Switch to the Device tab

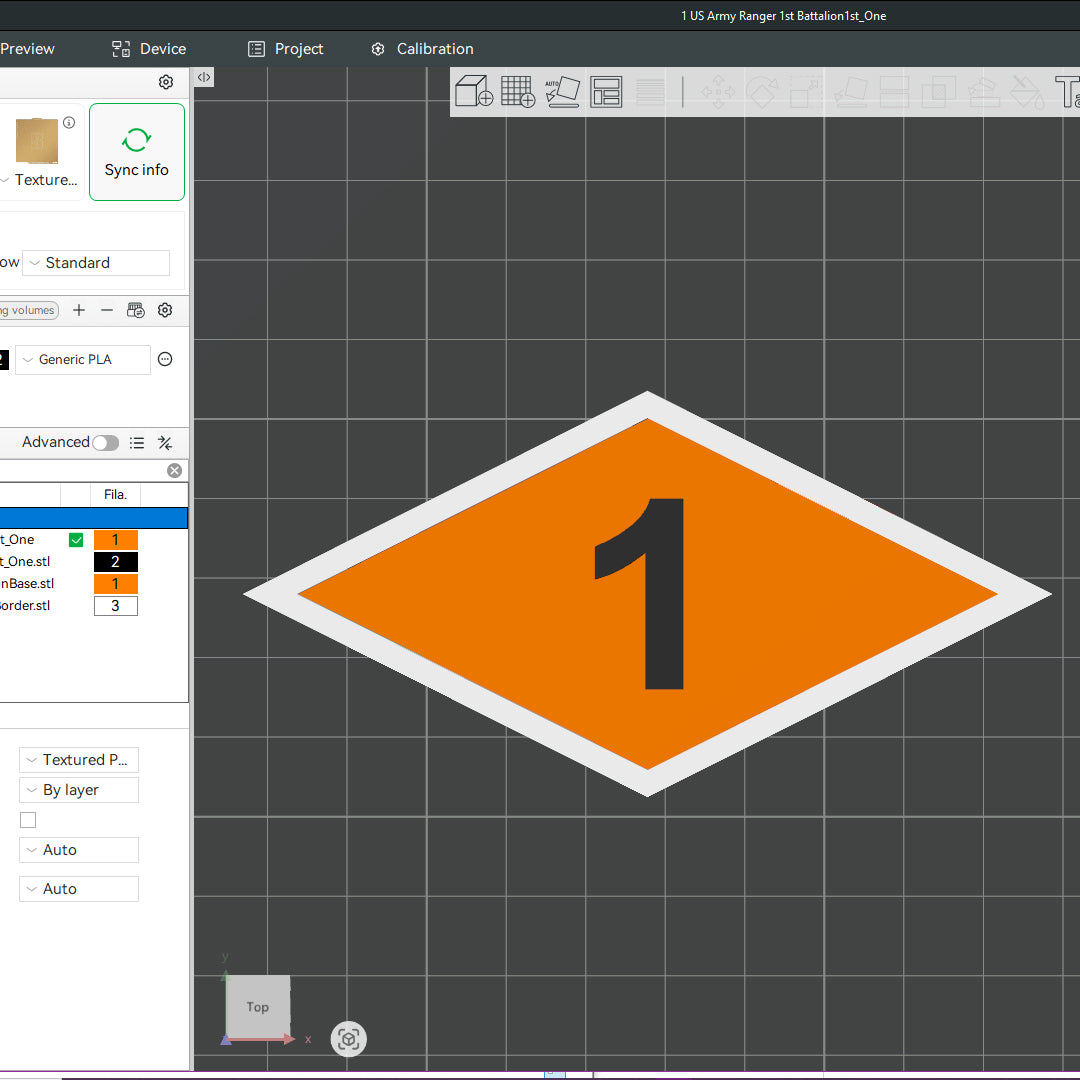pyautogui.click(x=149, y=49)
